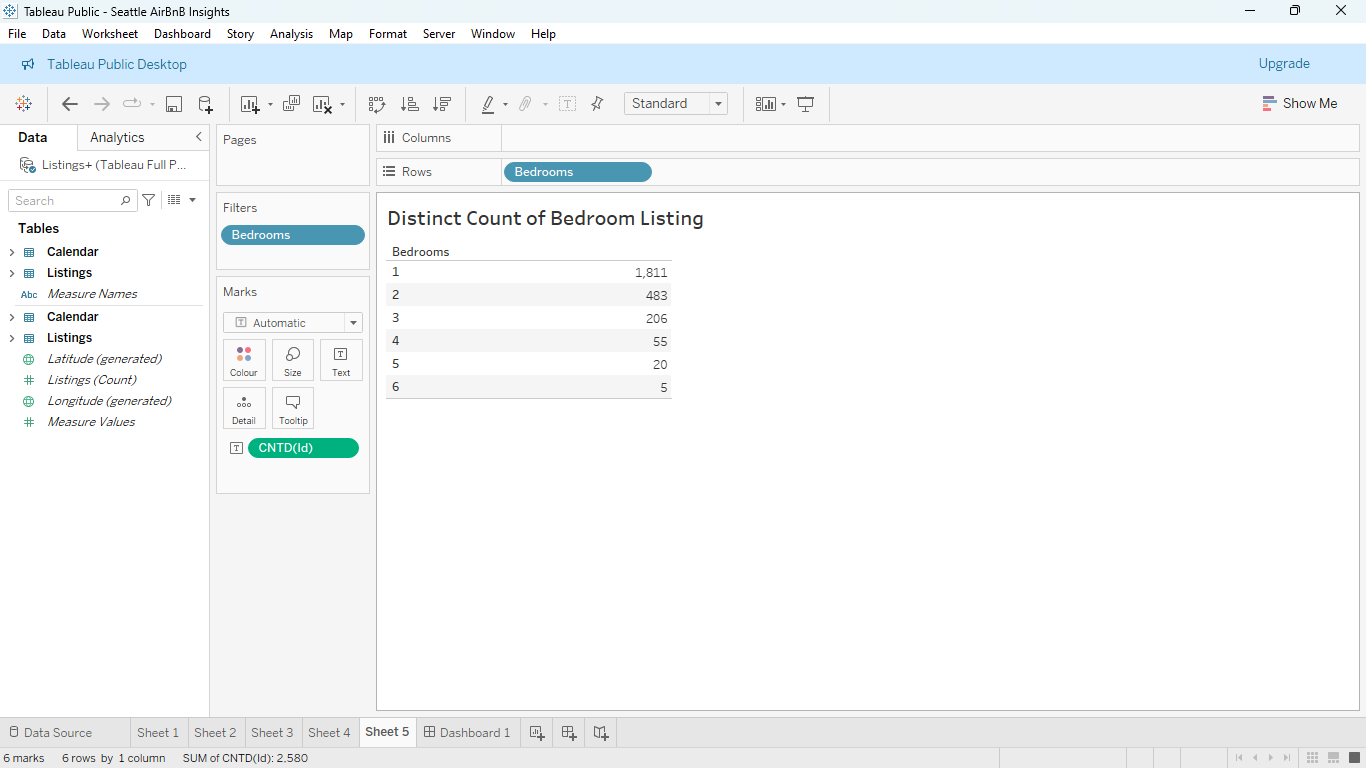This screenshot has width=1366, height=768.
Task: Expand the second Calendar table
Action: pos(12,317)
